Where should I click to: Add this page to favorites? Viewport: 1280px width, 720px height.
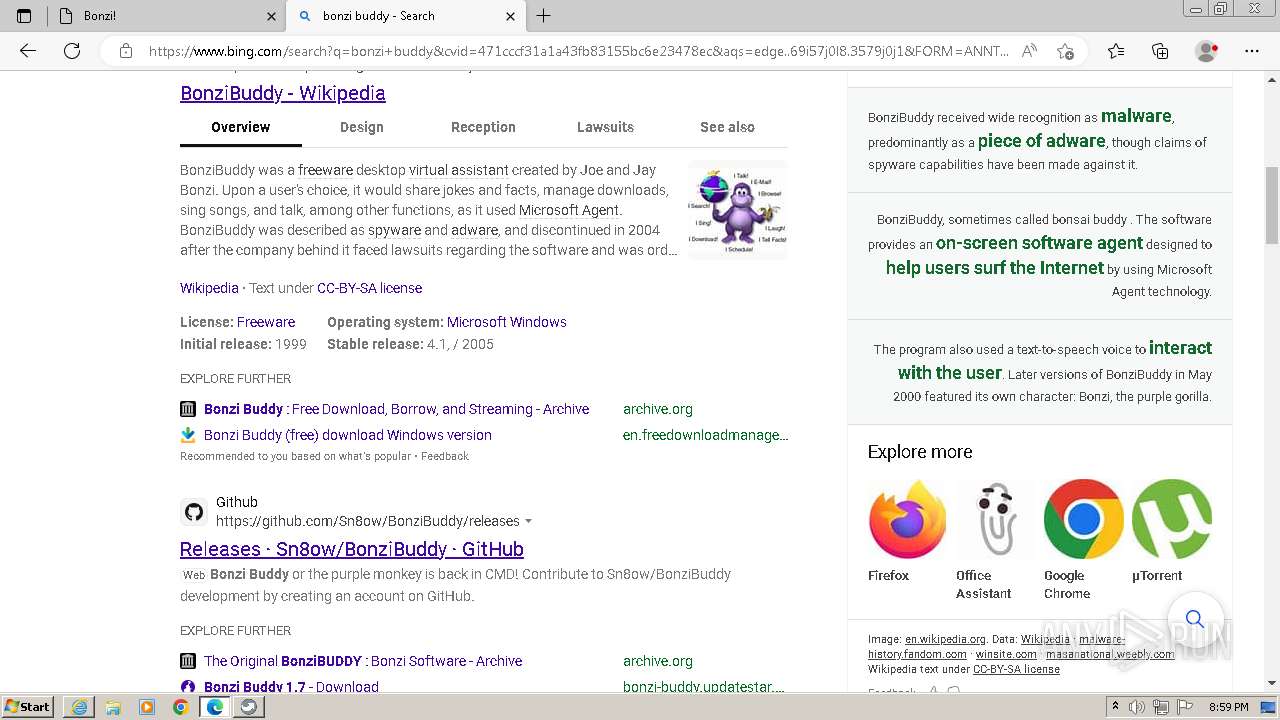1065,51
